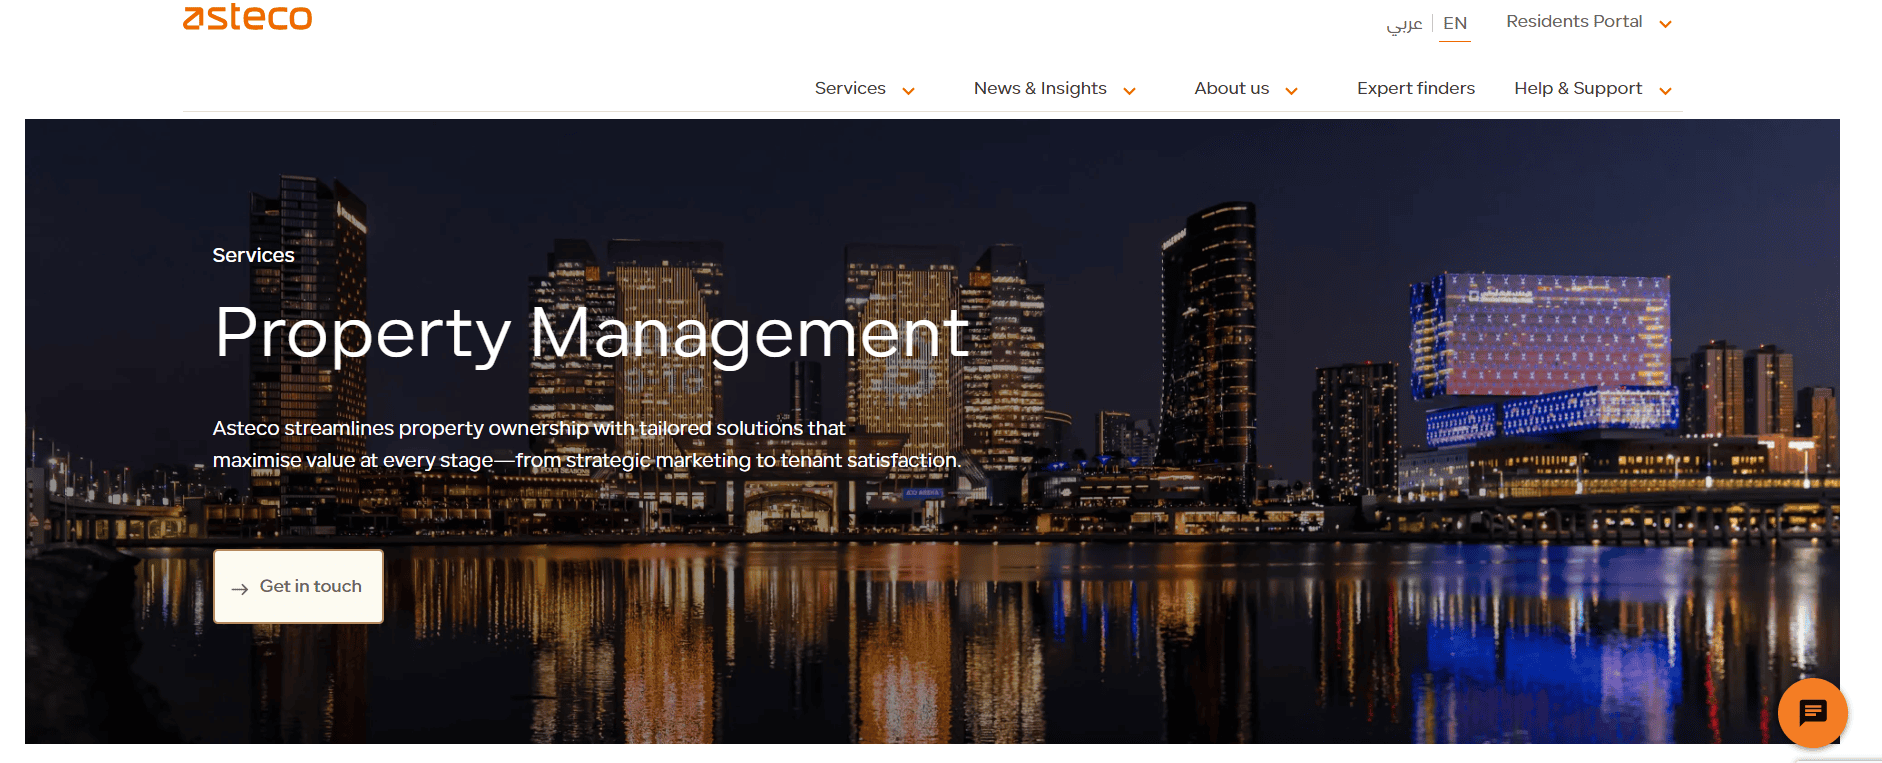
Task: Switch language to Arabic
Action: pos(1404,23)
